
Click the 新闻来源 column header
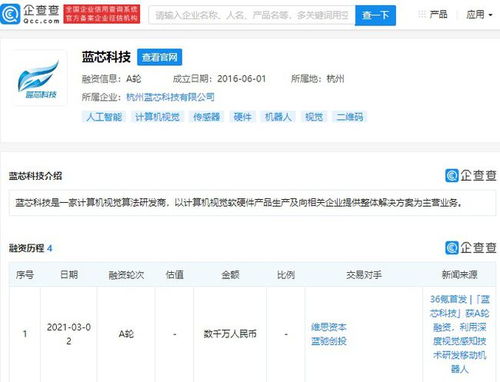(459, 275)
